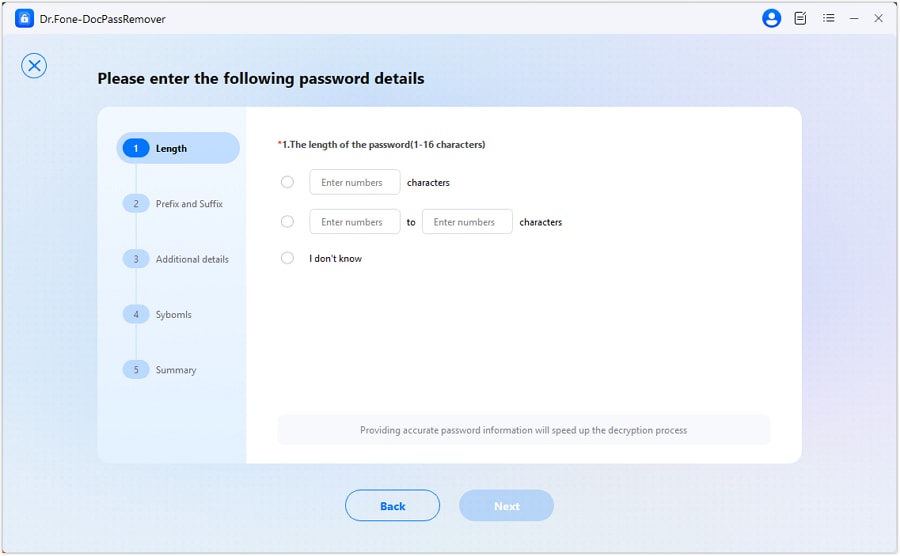This screenshot has width=900, height=556.
Task: Click the step 2 number badge
Action: (x=135, y=204)
